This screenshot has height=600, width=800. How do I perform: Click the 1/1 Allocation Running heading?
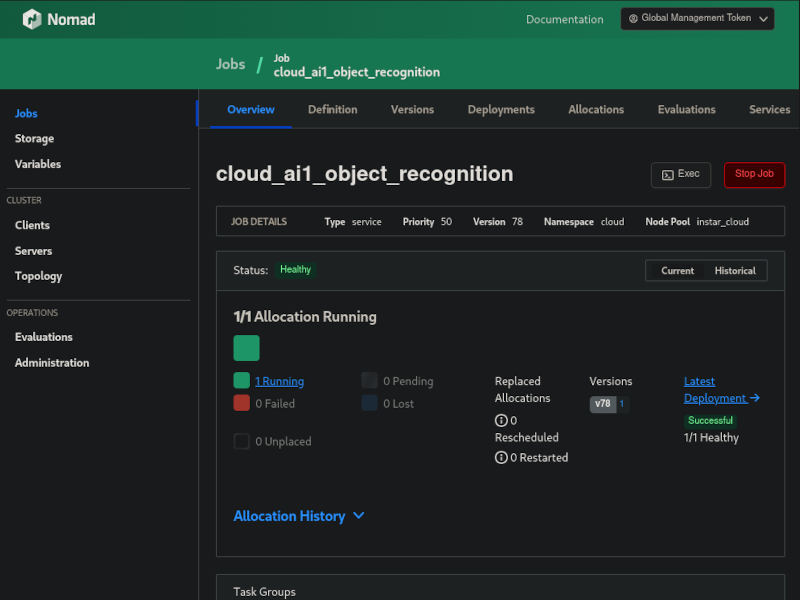pyautogui.click(x=305, y=317)
